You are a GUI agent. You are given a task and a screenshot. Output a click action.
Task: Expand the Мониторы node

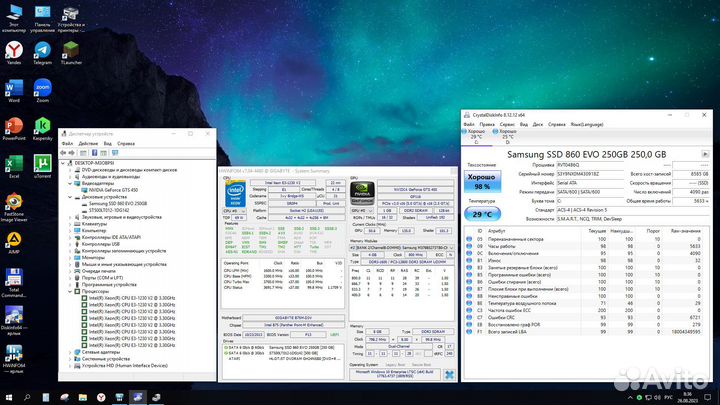(x=71, y=258)
